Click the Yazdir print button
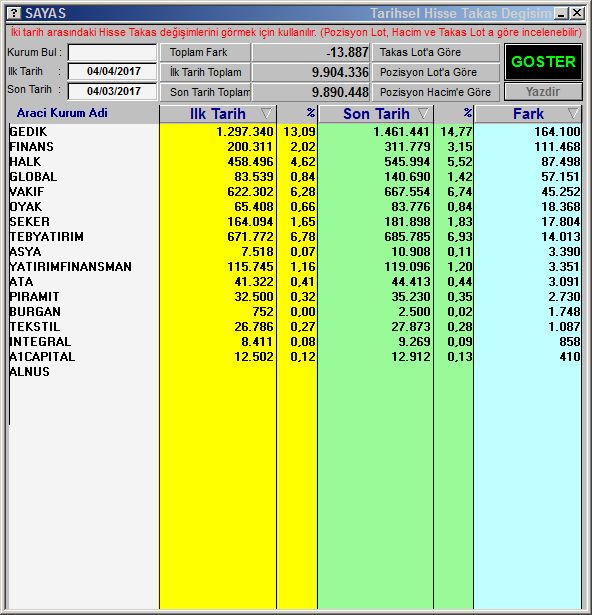The width and height of the screenshot is (592, 615). [543, 92]
